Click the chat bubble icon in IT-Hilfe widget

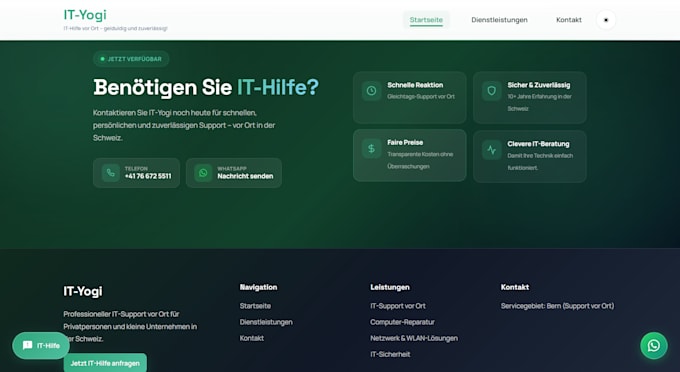28,345
